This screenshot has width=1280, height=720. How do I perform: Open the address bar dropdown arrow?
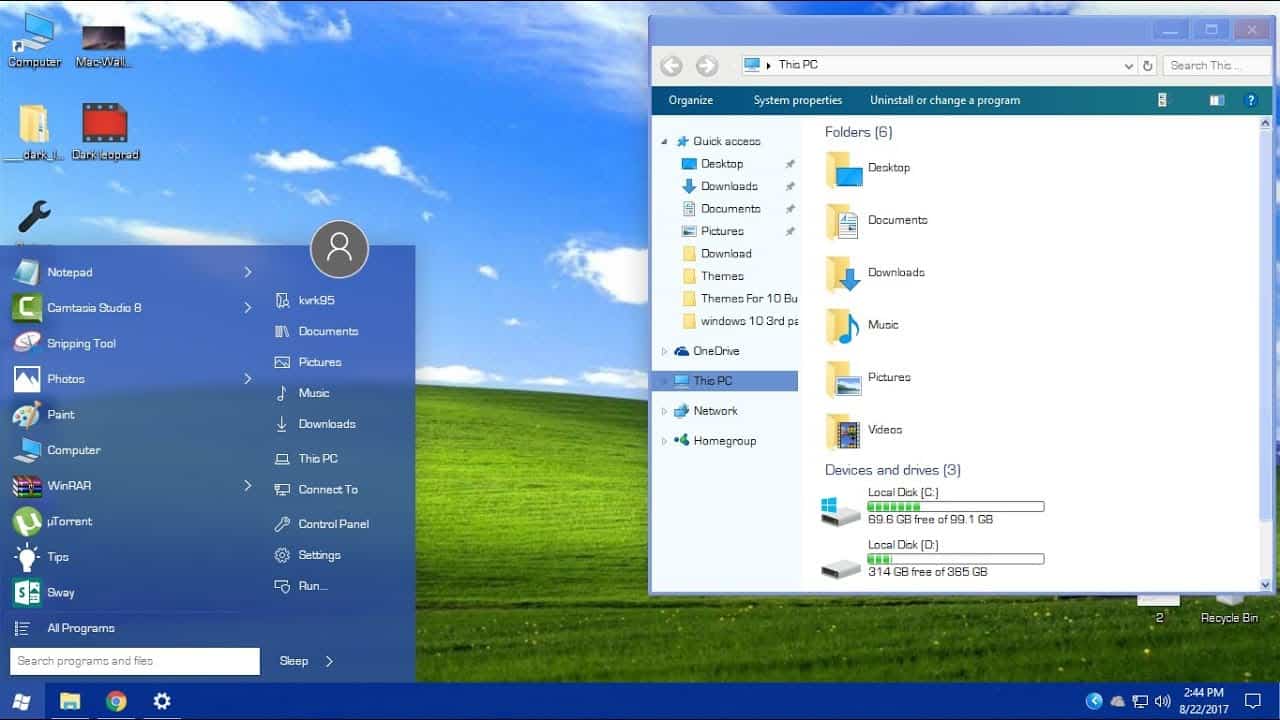1130,64
